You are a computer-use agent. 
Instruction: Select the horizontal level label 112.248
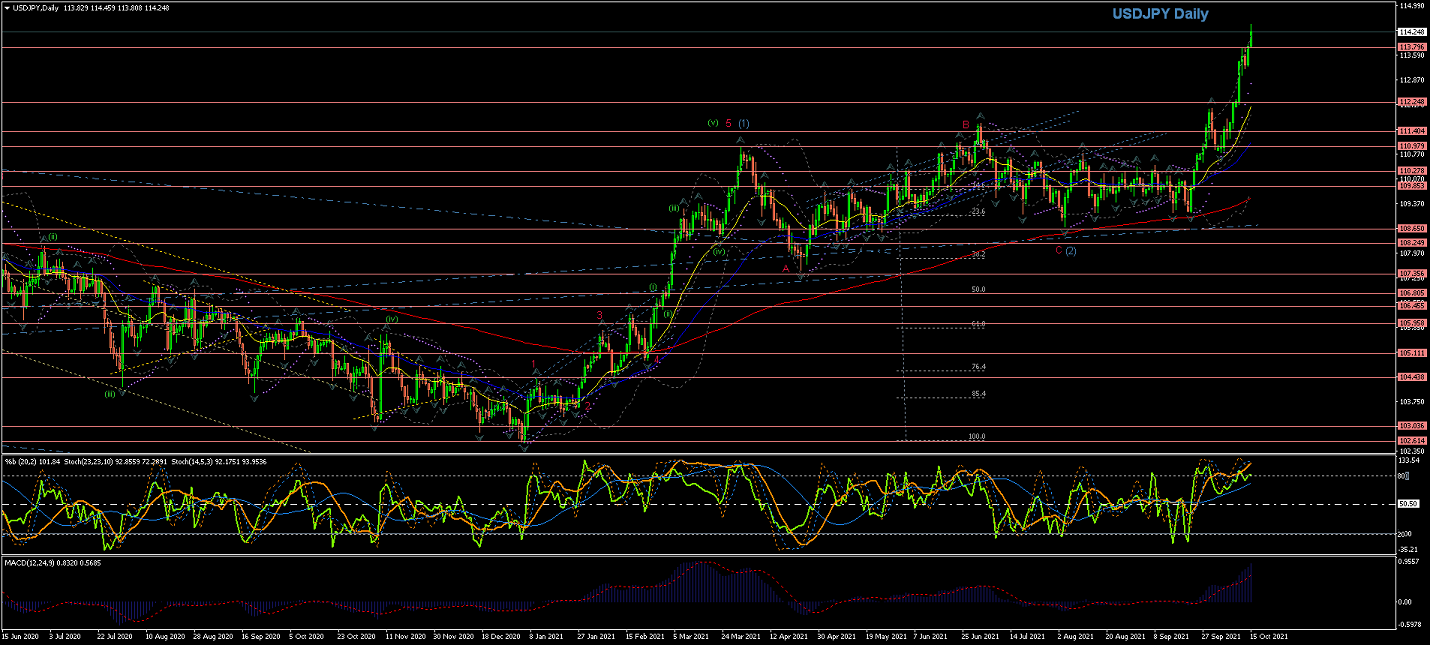tap(1411, 102)
